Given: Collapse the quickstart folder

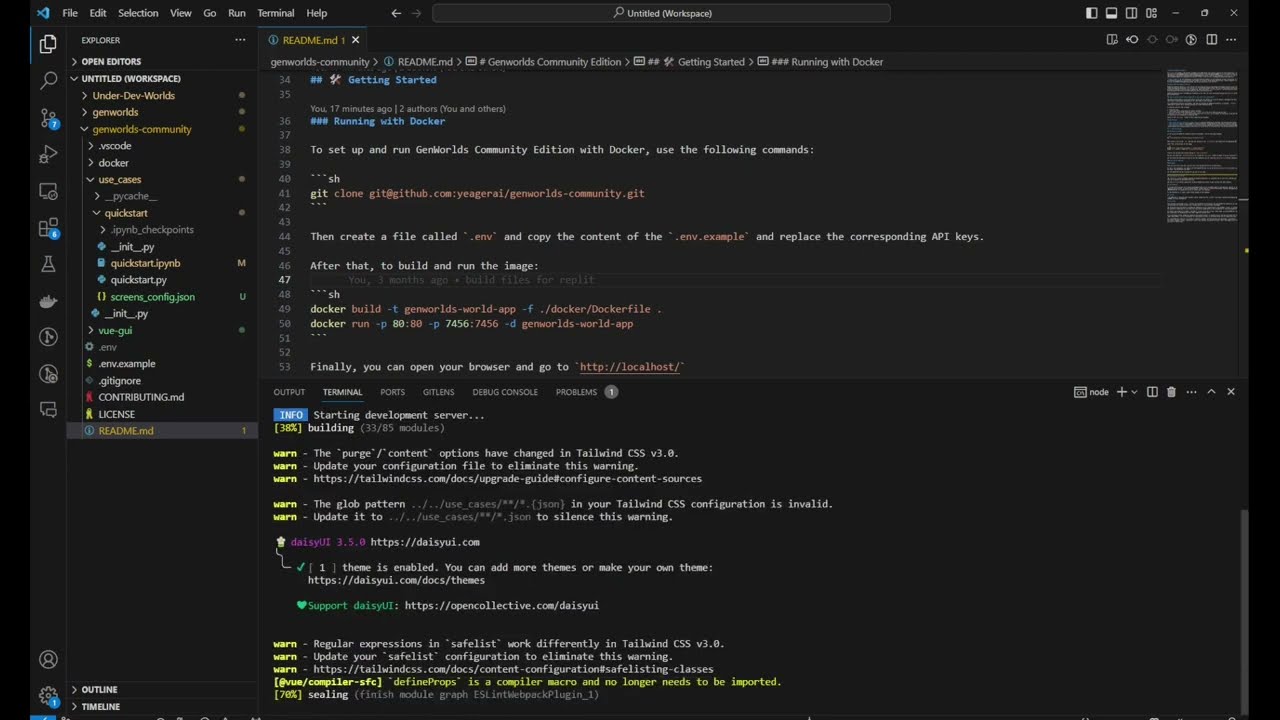Looking at the screenshot, I should point(162,213).
